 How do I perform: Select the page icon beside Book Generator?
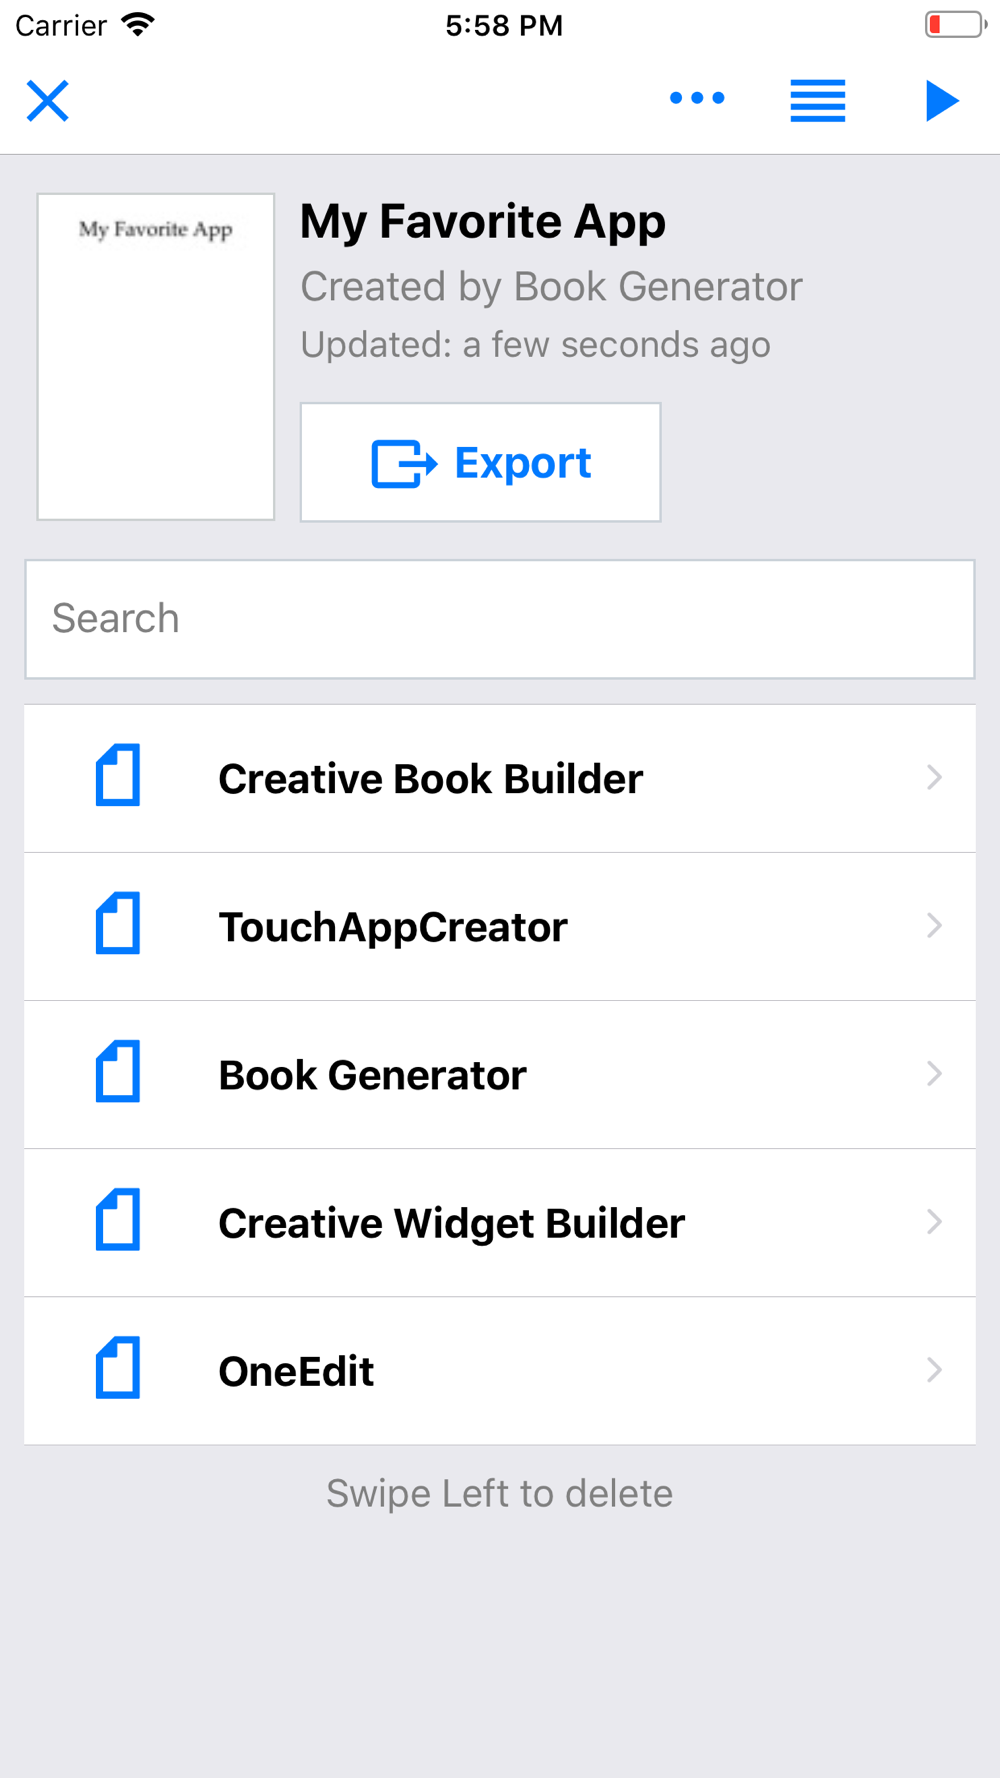click(118, 1071)
